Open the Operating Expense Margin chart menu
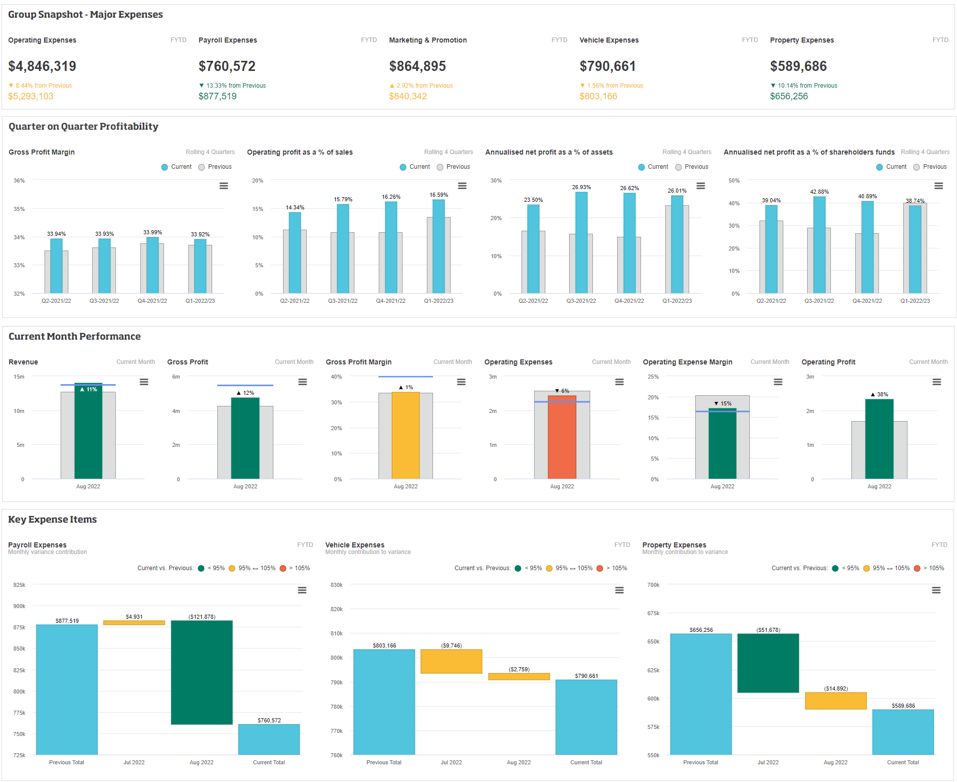957x782 pixels. [x=778, y=382]
